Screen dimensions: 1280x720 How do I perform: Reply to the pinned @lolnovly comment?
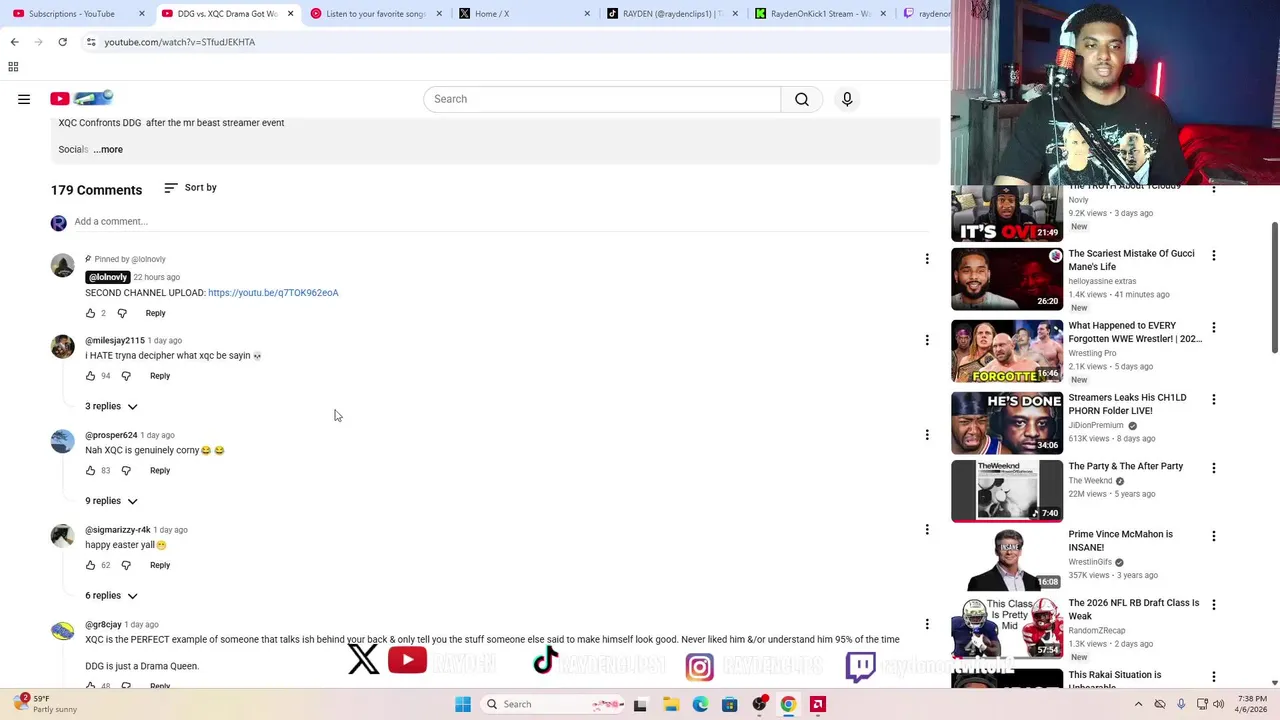tap(155, 313)
